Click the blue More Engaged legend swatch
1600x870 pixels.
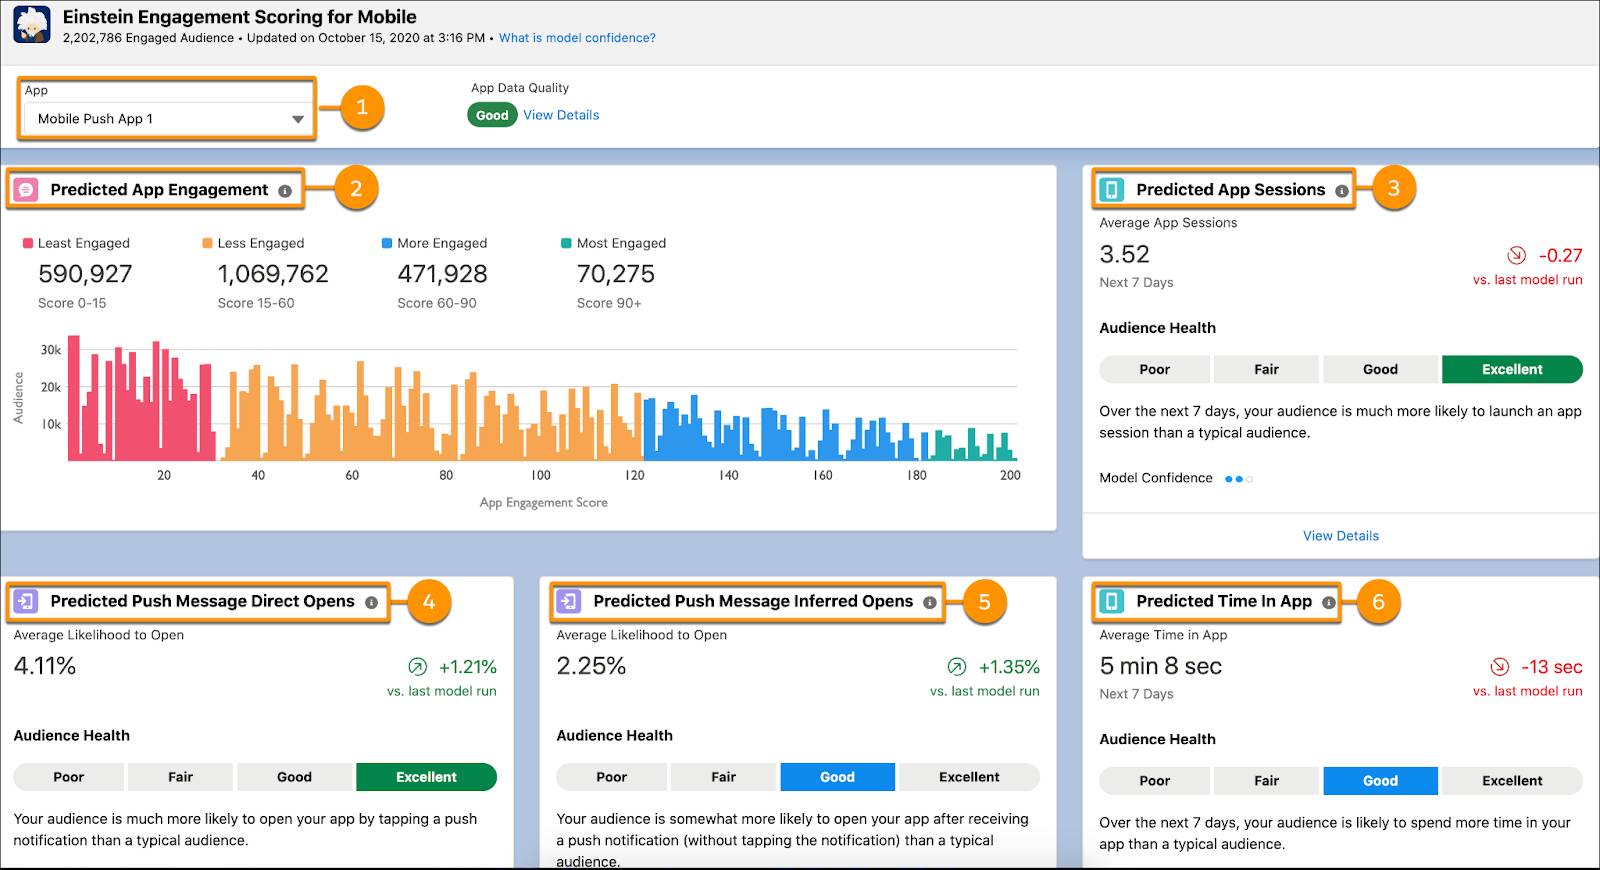(387, 243)
